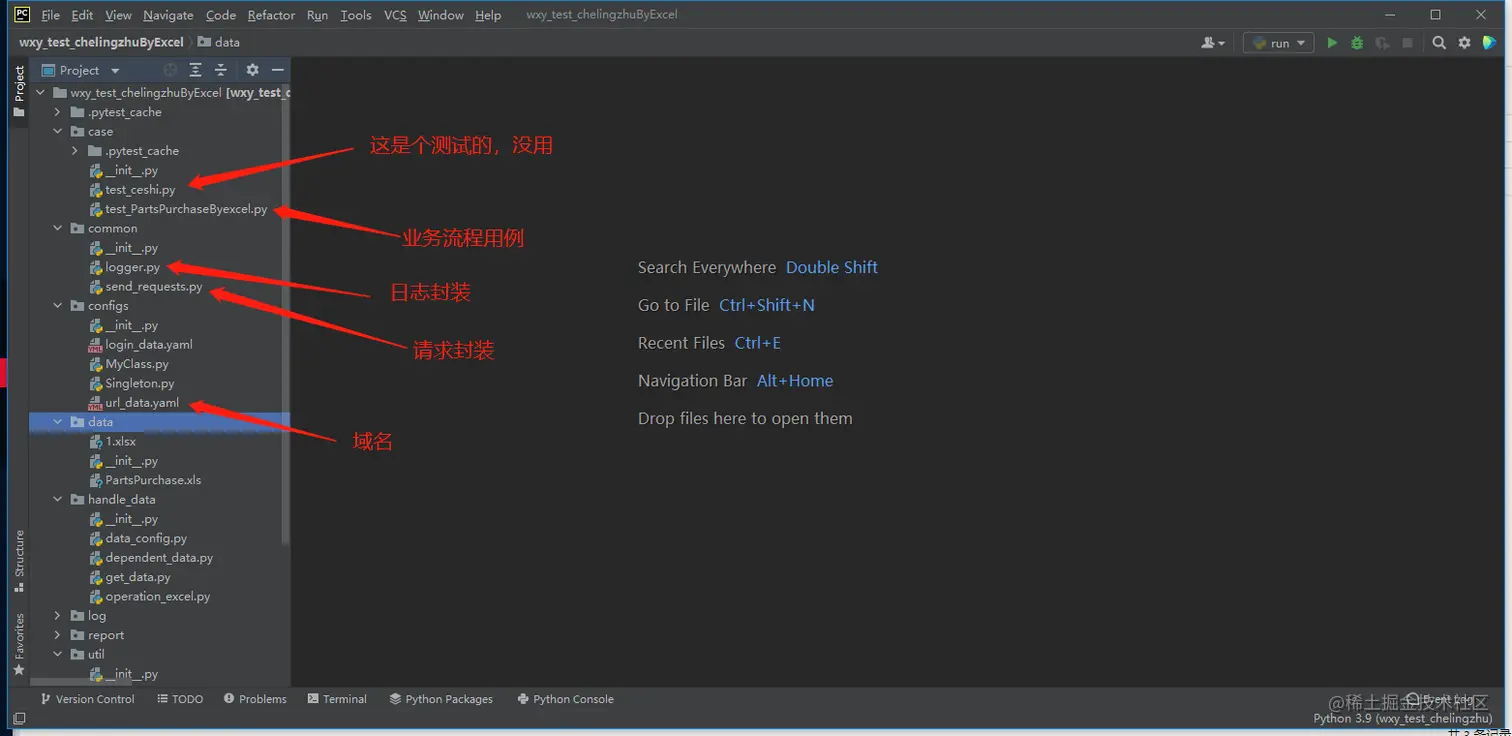Click the data breadcrumb in the navigation bar
Screen dimensions: 1512x736
(219, 43)
